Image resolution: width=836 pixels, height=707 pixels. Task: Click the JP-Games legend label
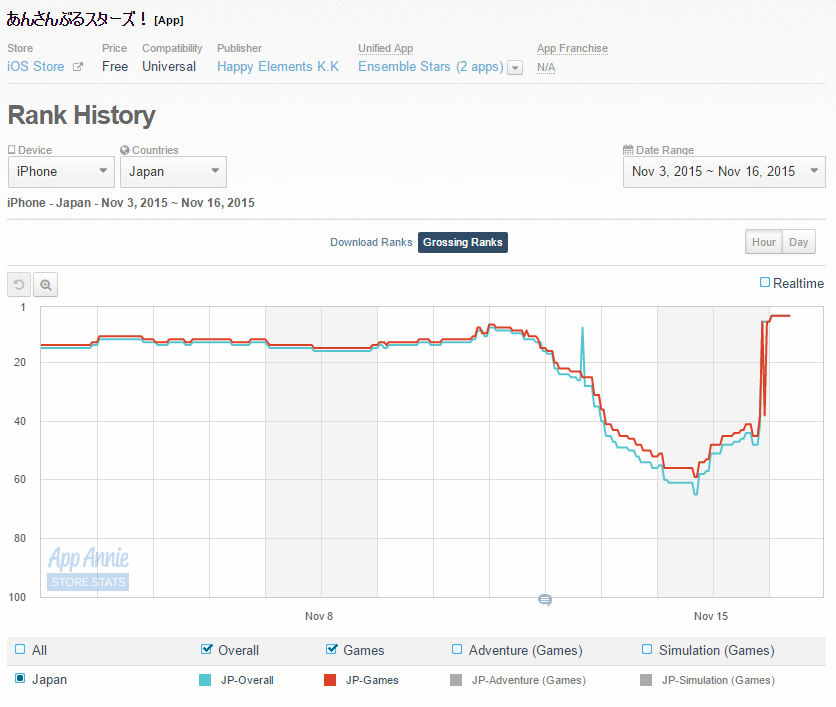pos(372,680)
